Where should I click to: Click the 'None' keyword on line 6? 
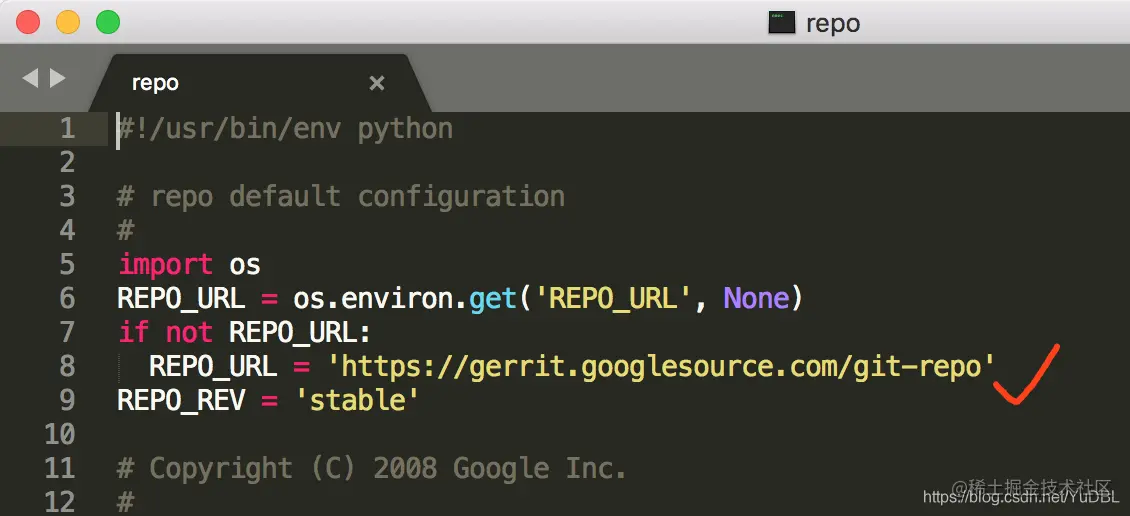(x=757, y=298)
